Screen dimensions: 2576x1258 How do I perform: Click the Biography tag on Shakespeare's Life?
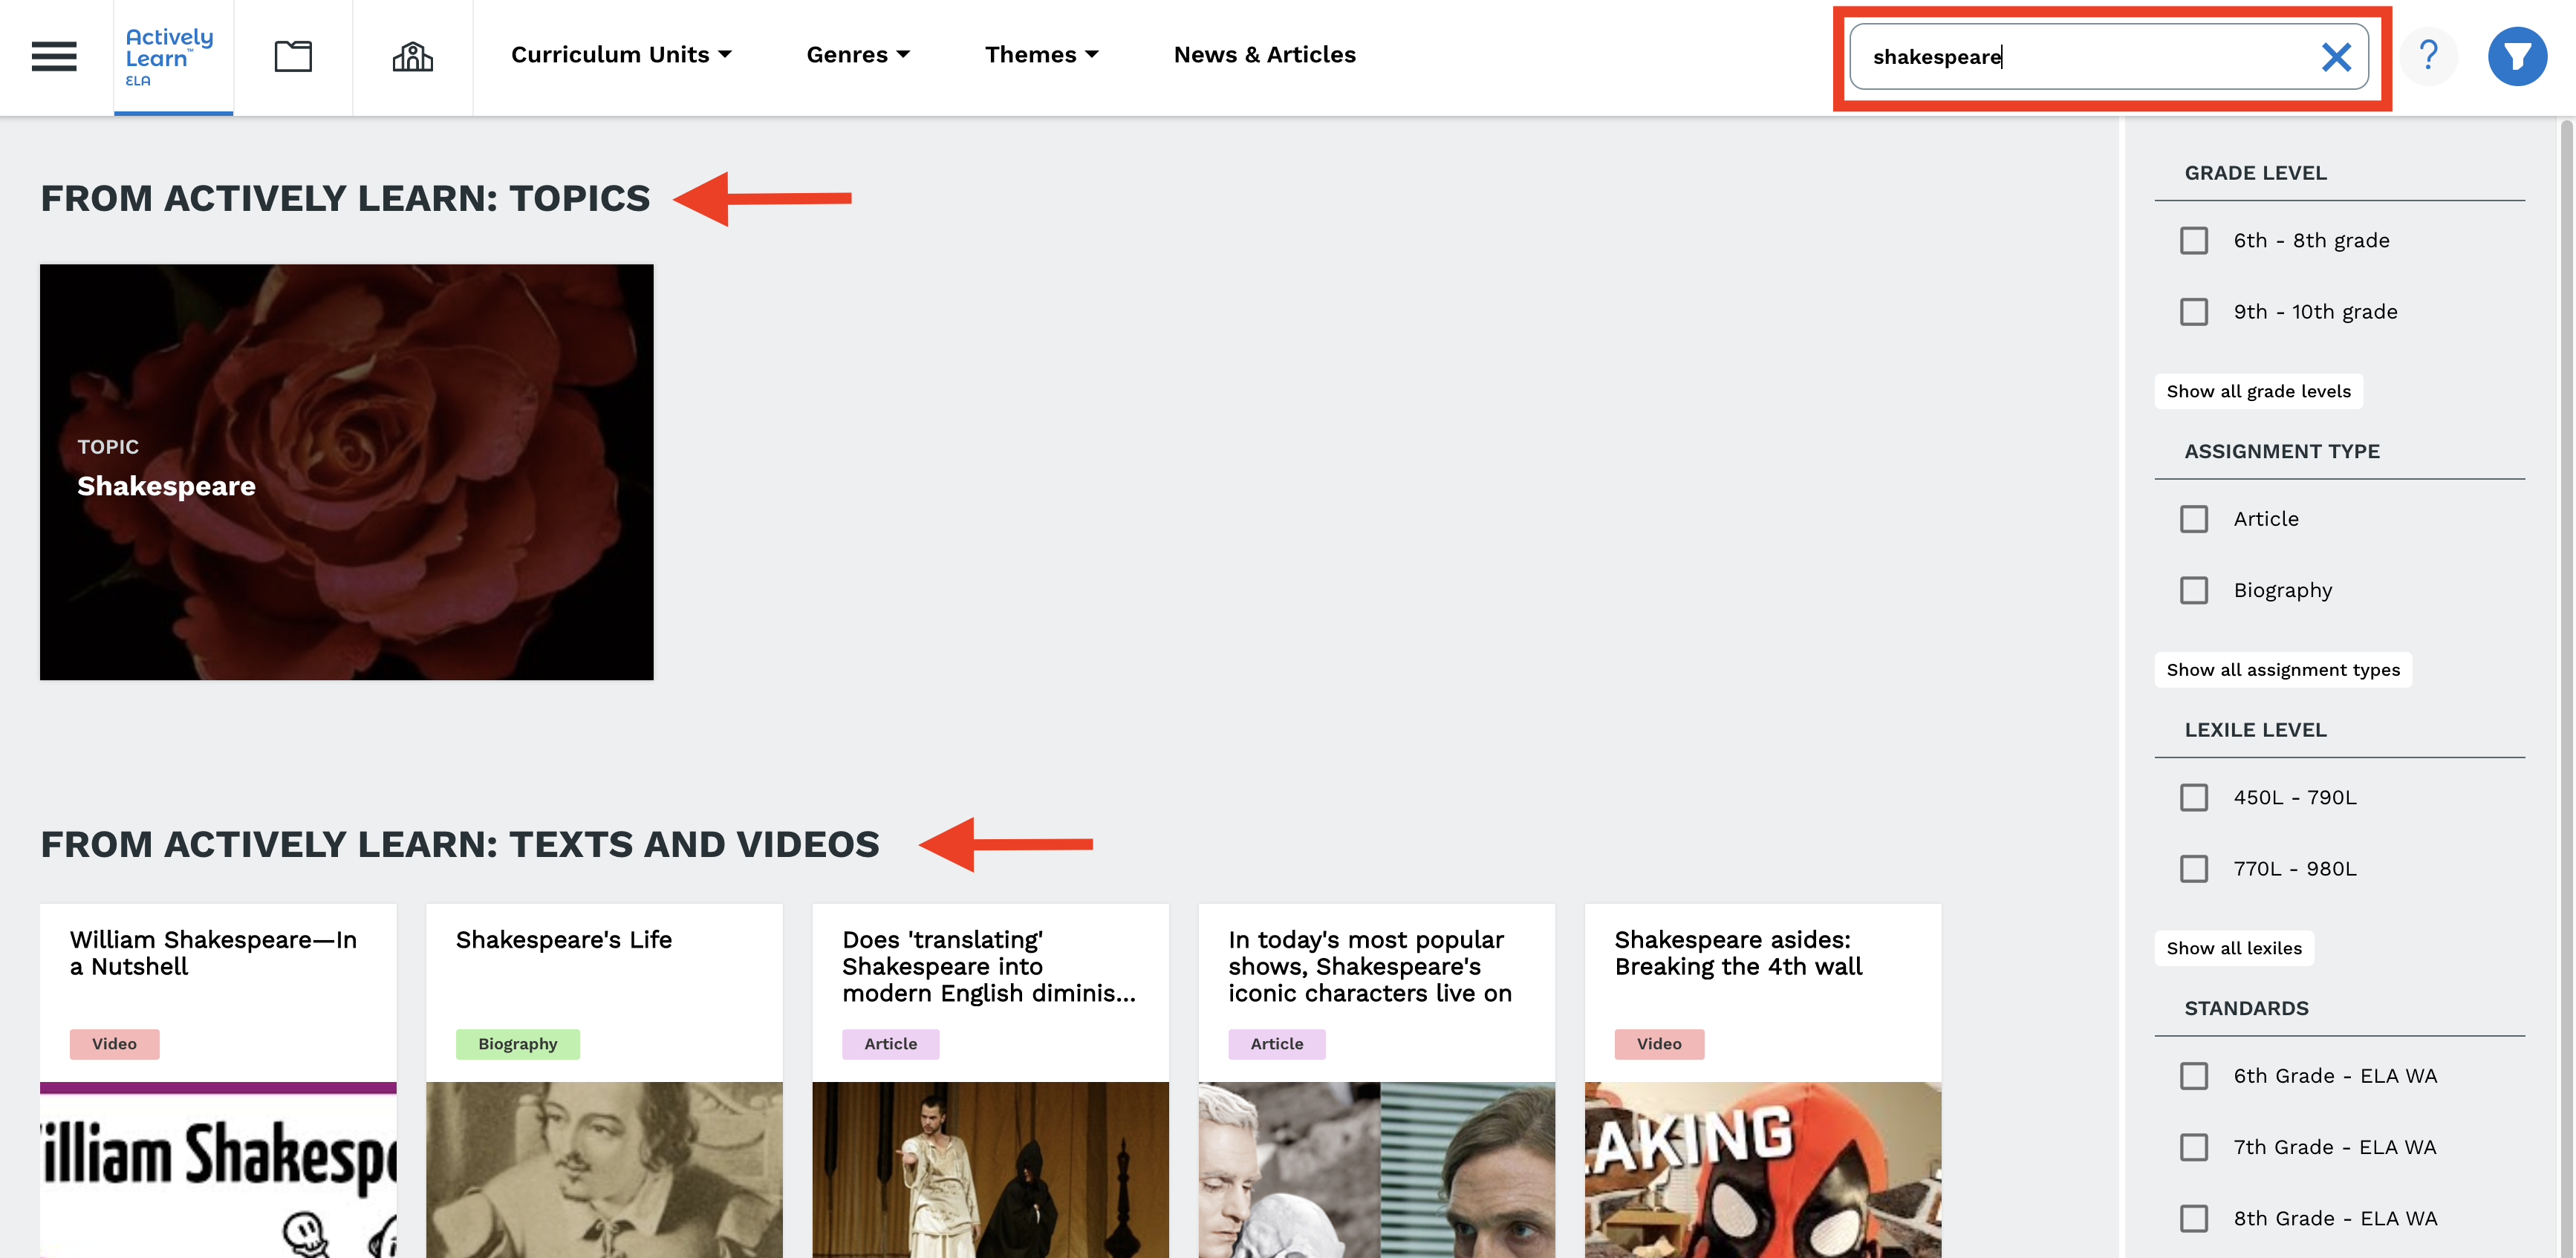point(517,1044)
